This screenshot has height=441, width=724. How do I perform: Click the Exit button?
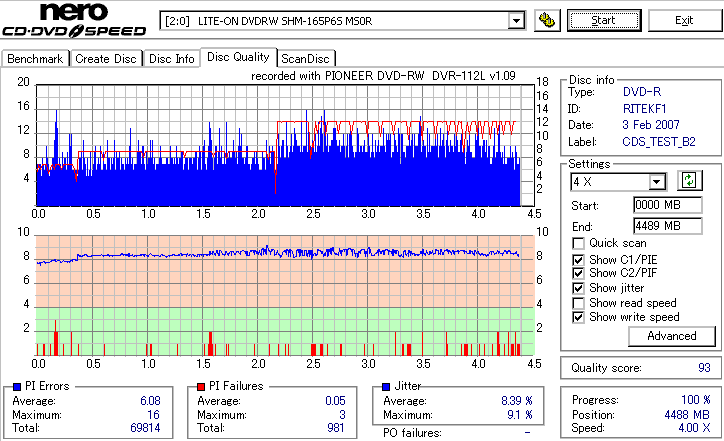click(x=684, y=20)
